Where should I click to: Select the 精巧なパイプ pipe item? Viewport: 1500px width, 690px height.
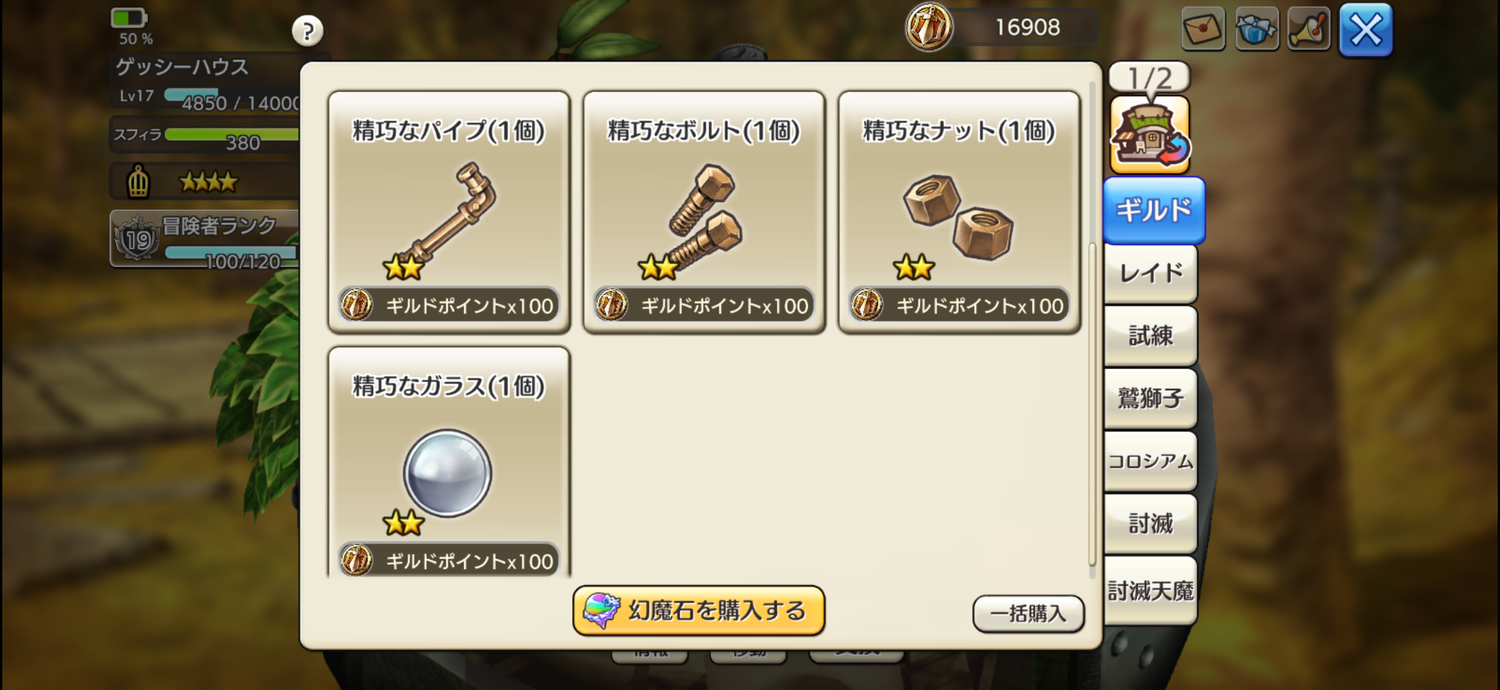coord(449,212)
